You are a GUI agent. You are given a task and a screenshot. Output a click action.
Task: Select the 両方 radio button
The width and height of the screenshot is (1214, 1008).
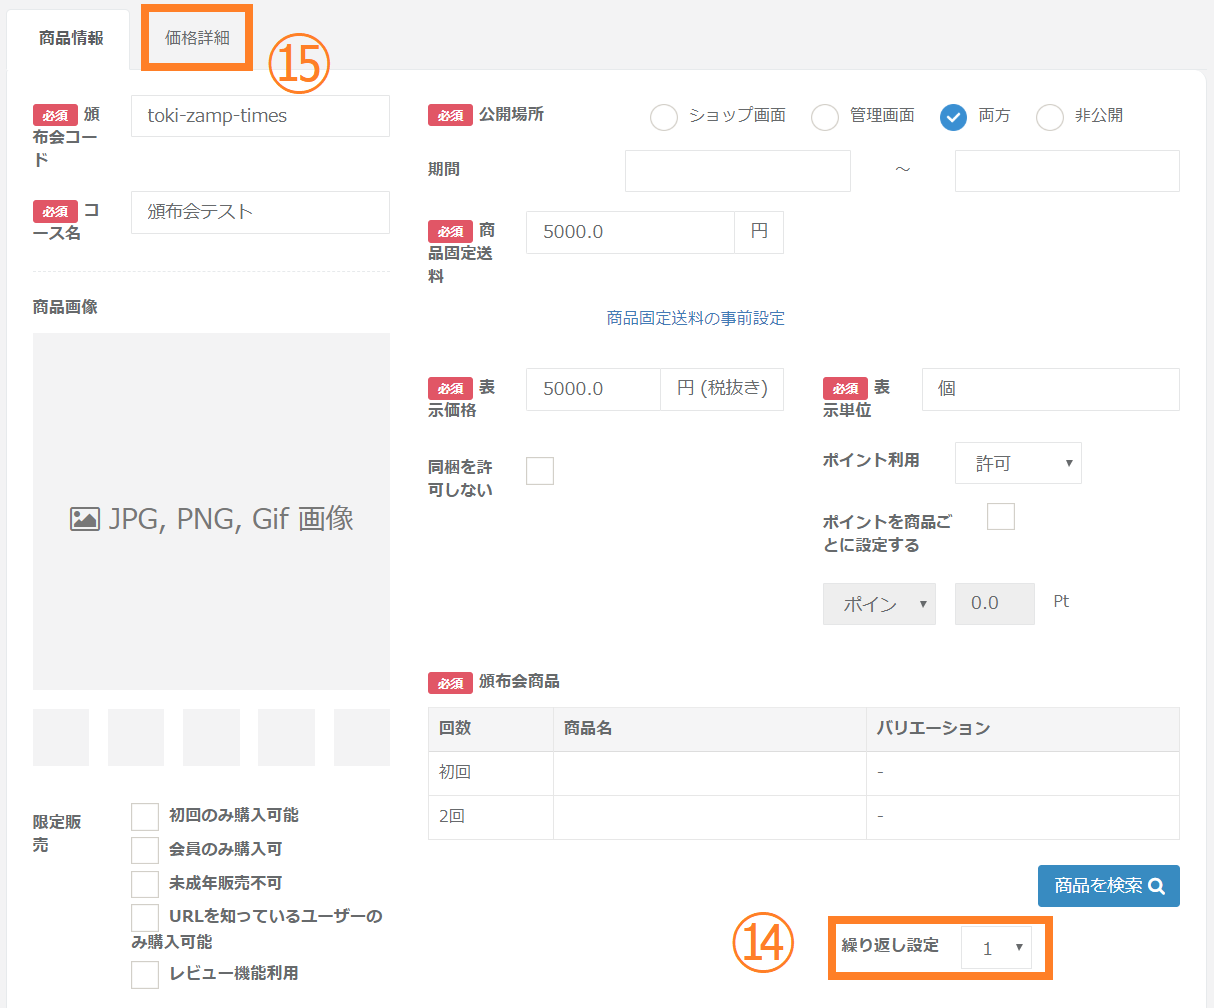[x=953, y=117]
